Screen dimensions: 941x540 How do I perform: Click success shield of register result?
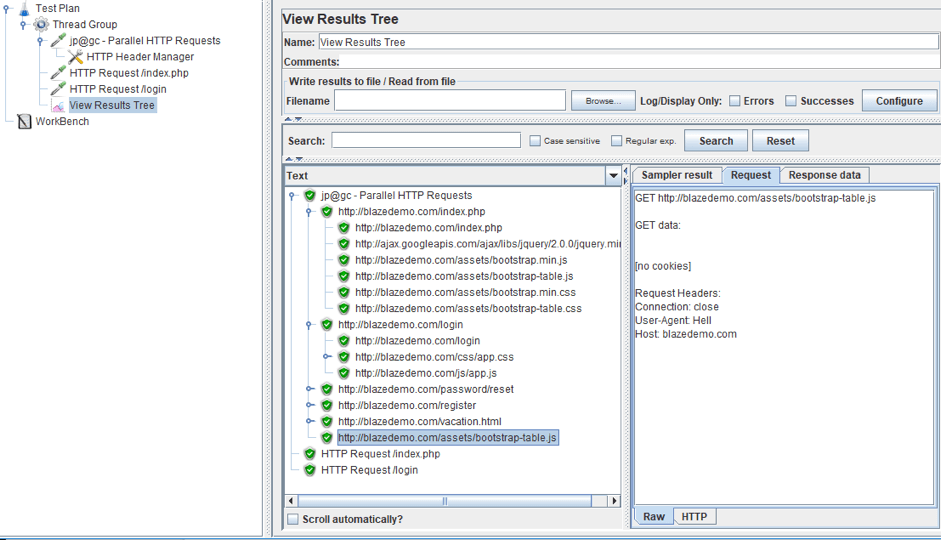pyautogui.click(x=327, y=406)
